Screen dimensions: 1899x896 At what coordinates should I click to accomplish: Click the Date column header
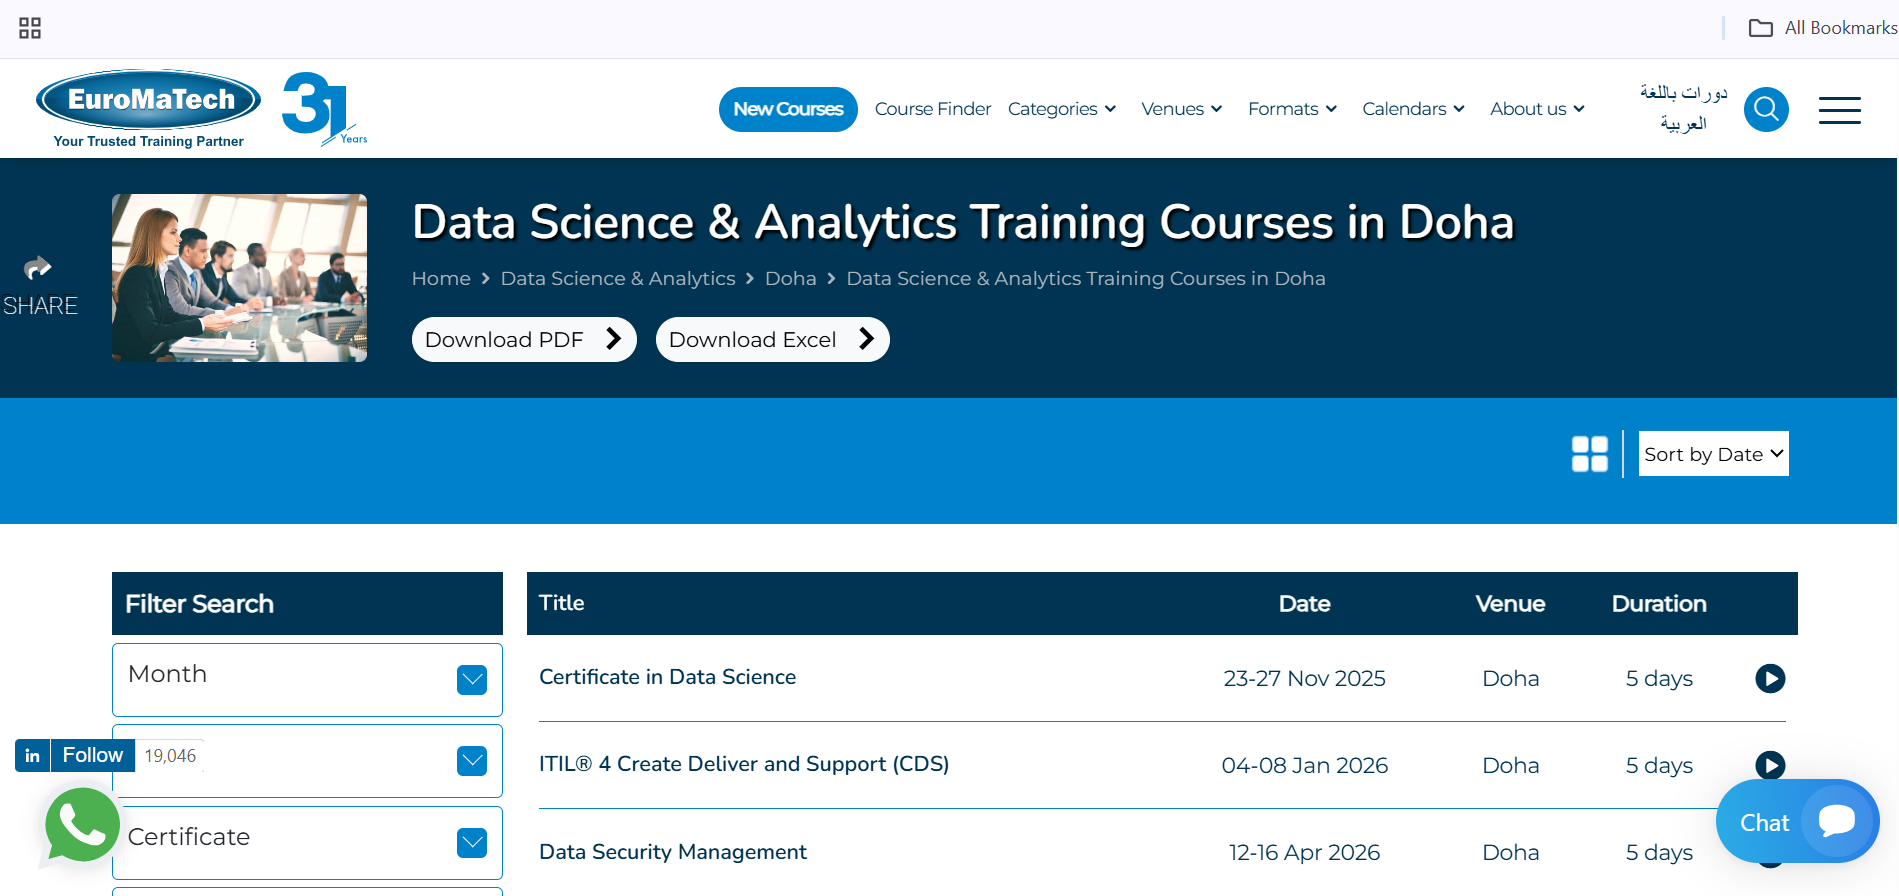coord(1304,604)
